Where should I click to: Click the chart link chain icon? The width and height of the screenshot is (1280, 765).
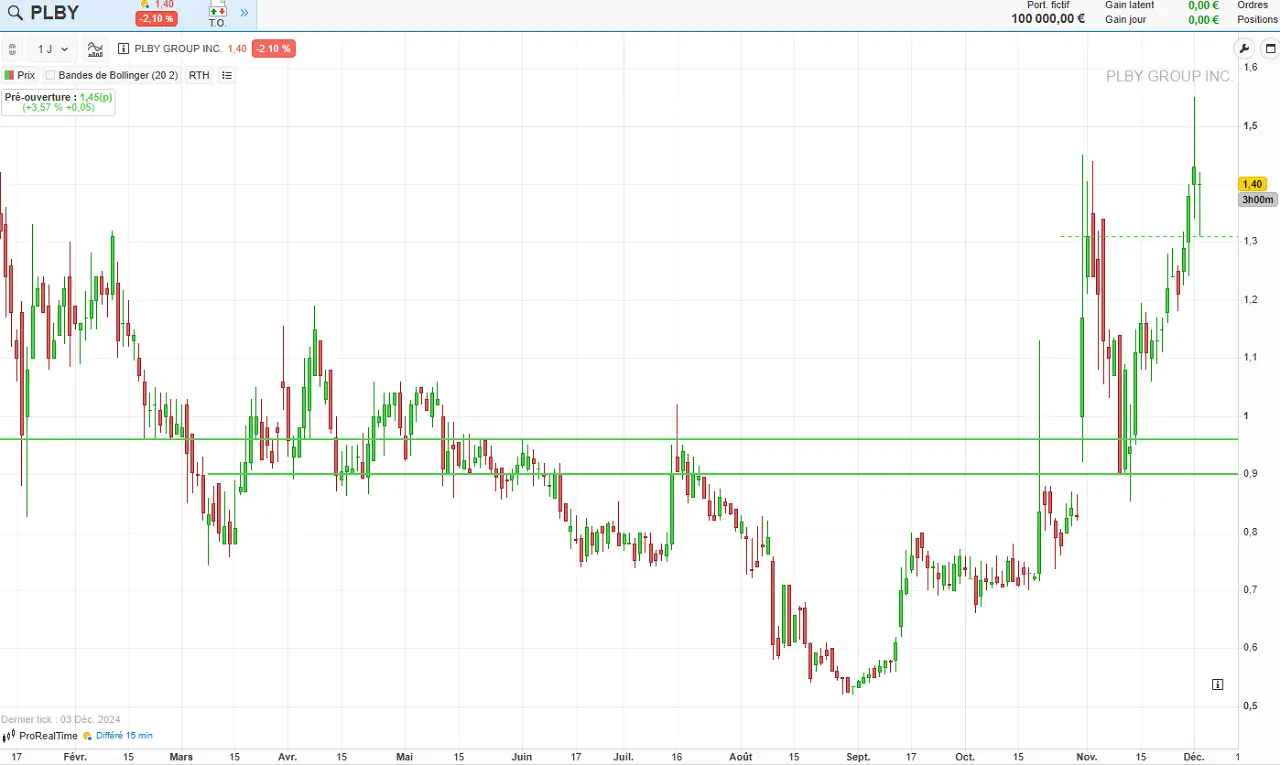coord(12,49)
